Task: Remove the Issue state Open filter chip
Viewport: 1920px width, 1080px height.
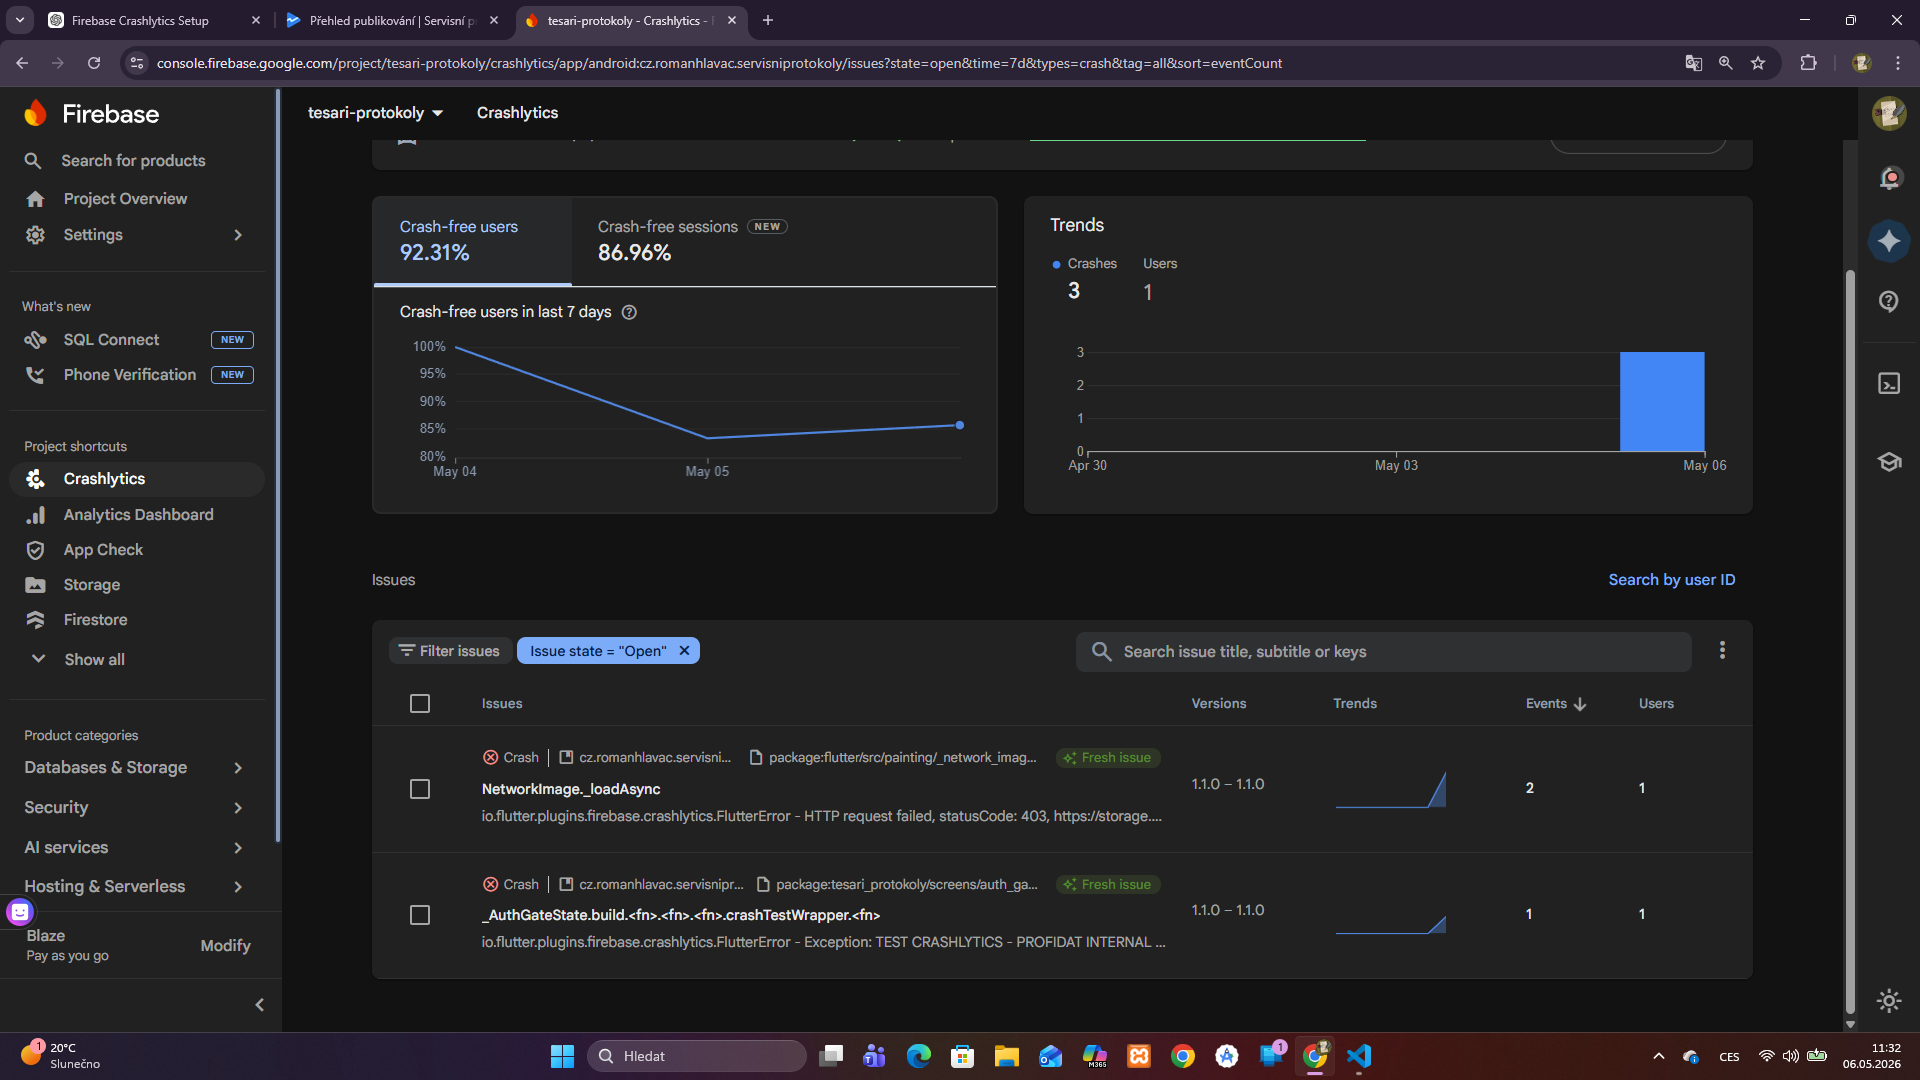Action: (685, 651)
